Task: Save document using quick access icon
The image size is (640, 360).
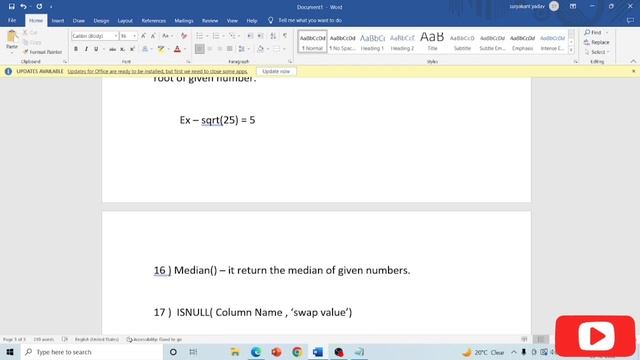Action: [x=11, y=7]
